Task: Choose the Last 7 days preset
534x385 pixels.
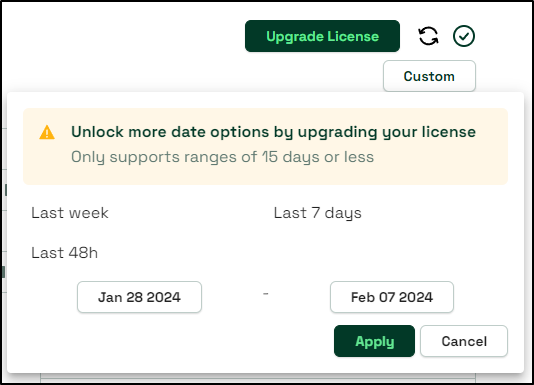Action: pyautogui.click(x=317, y=213)
